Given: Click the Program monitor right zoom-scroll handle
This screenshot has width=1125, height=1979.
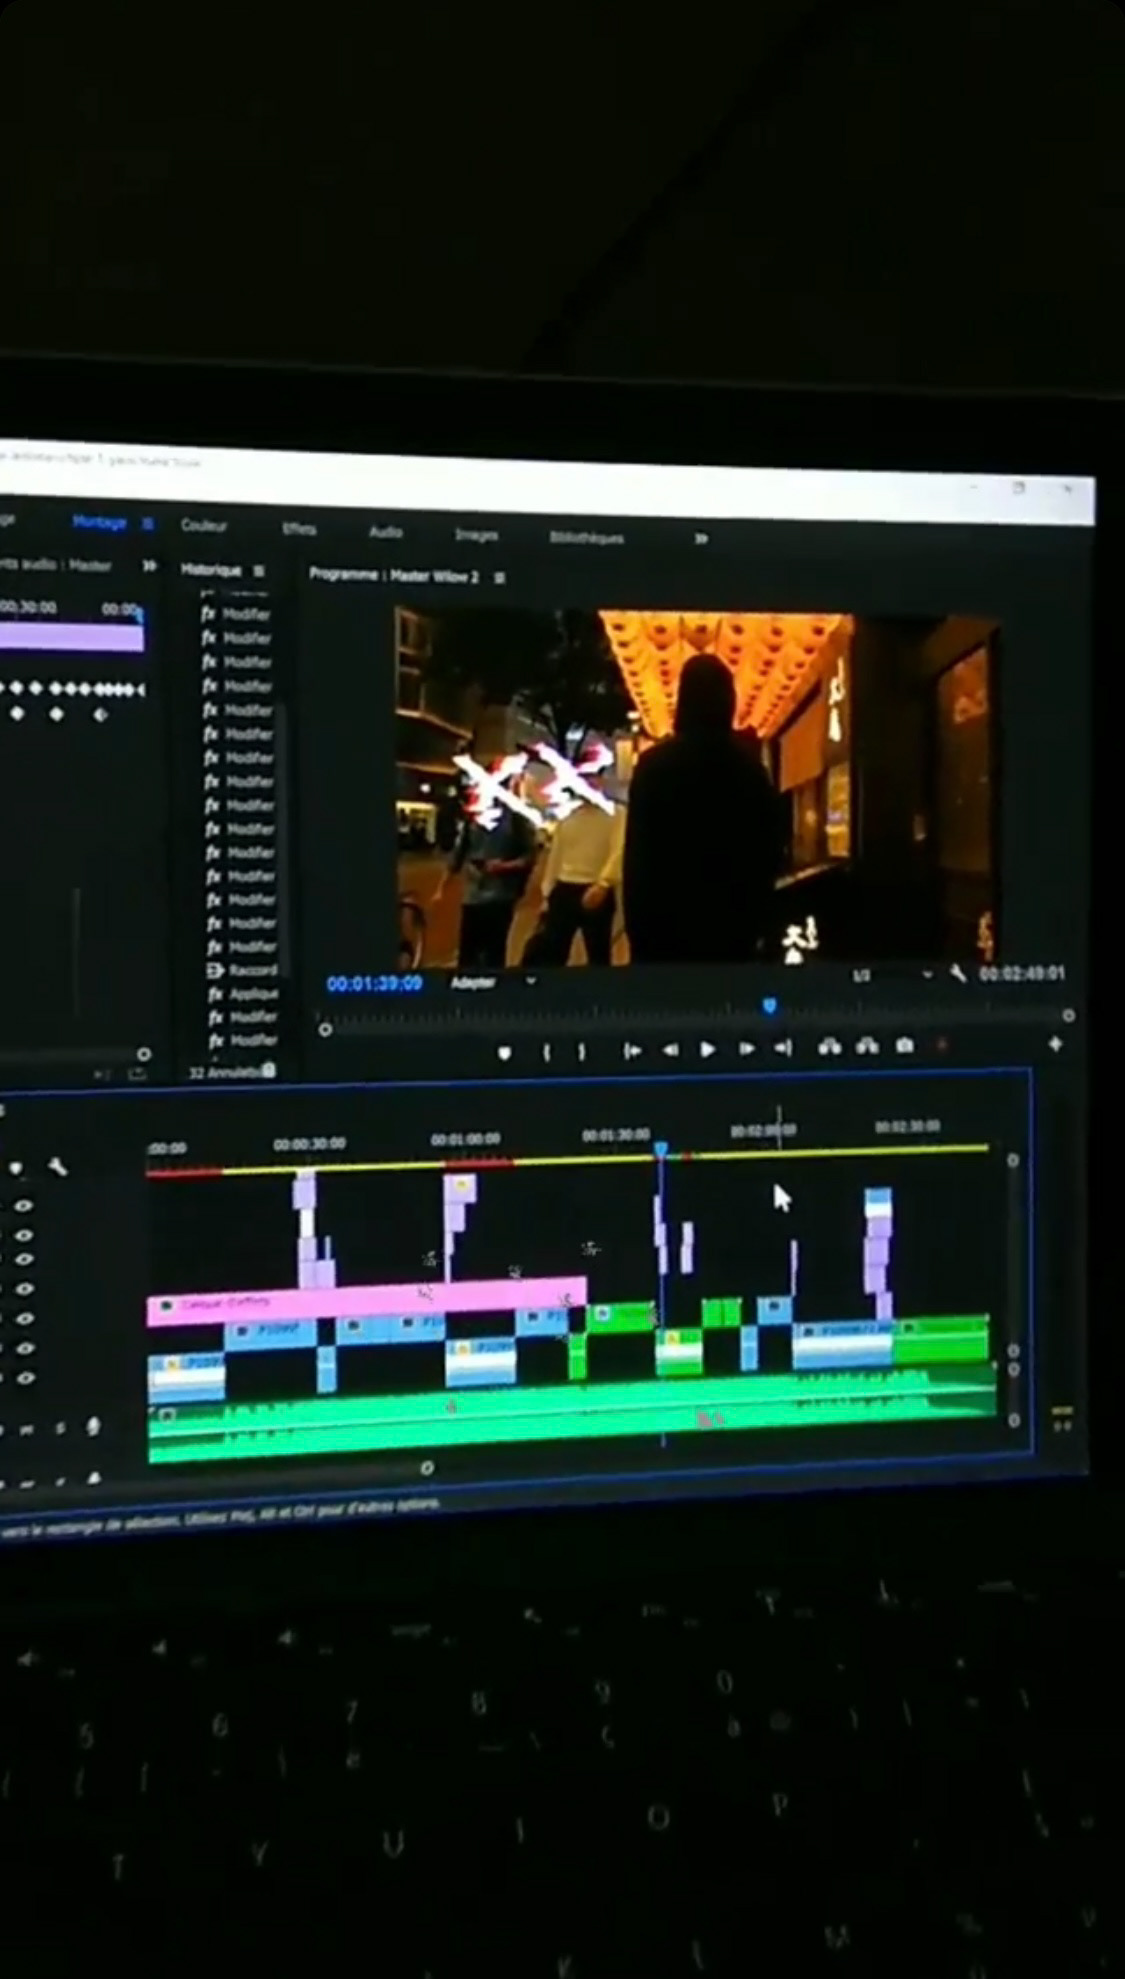Looking at the screenshot, I should coord(1068,1015).
